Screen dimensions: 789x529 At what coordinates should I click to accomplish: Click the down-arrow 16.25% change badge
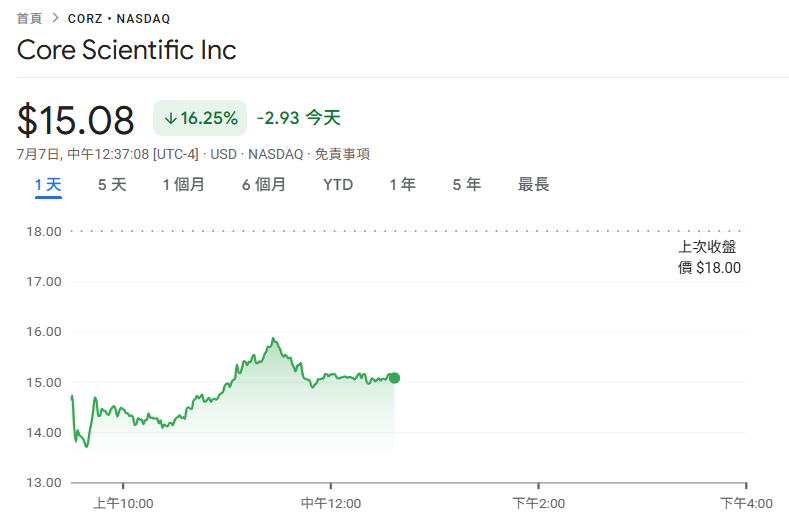point(200,118)
